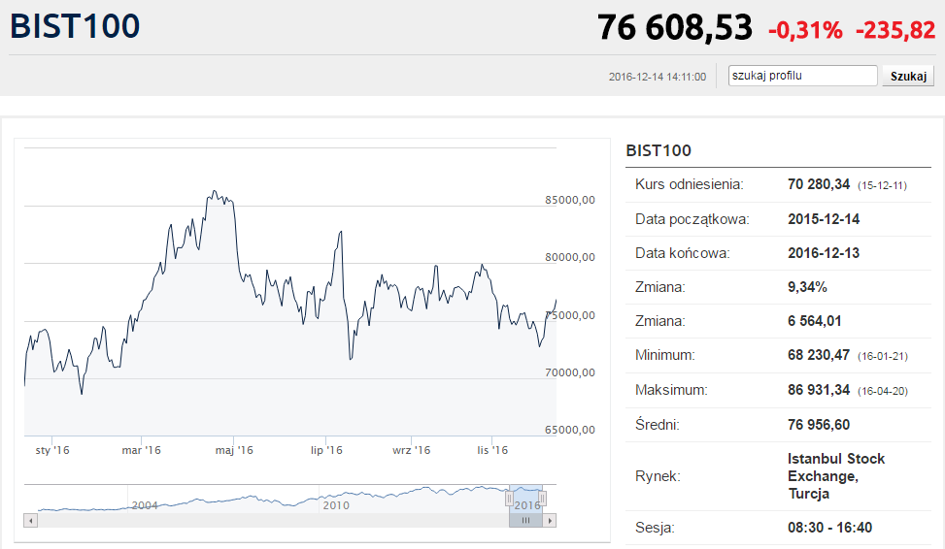Click the Szukaj button
This screenshot has height=549, width=945.
(908, 76)
